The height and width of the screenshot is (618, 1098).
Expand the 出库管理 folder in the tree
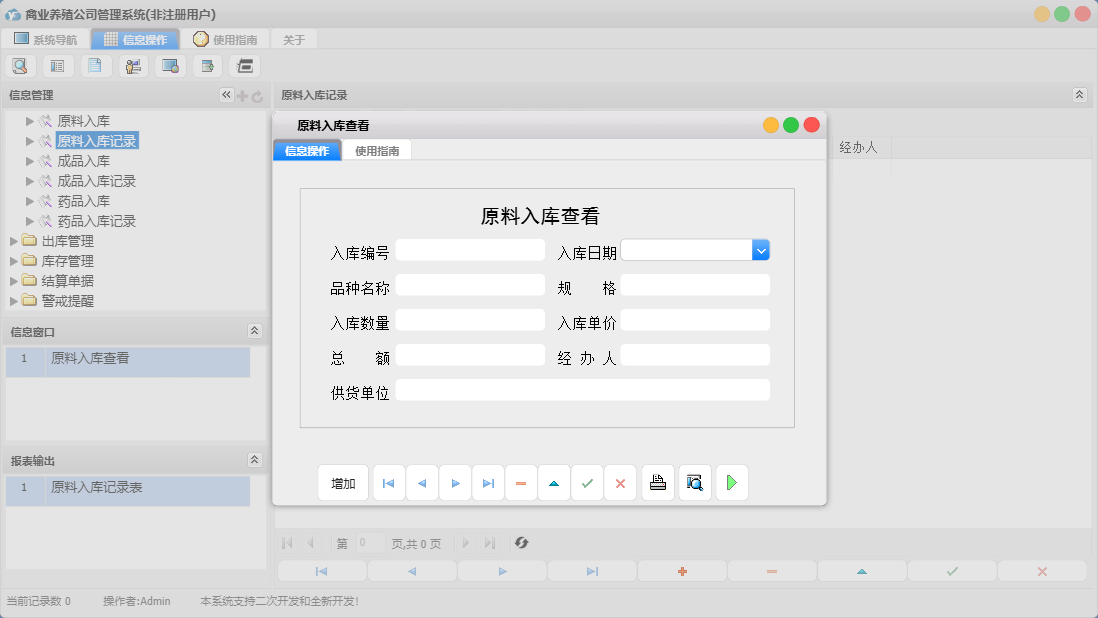tap(16, 240)
